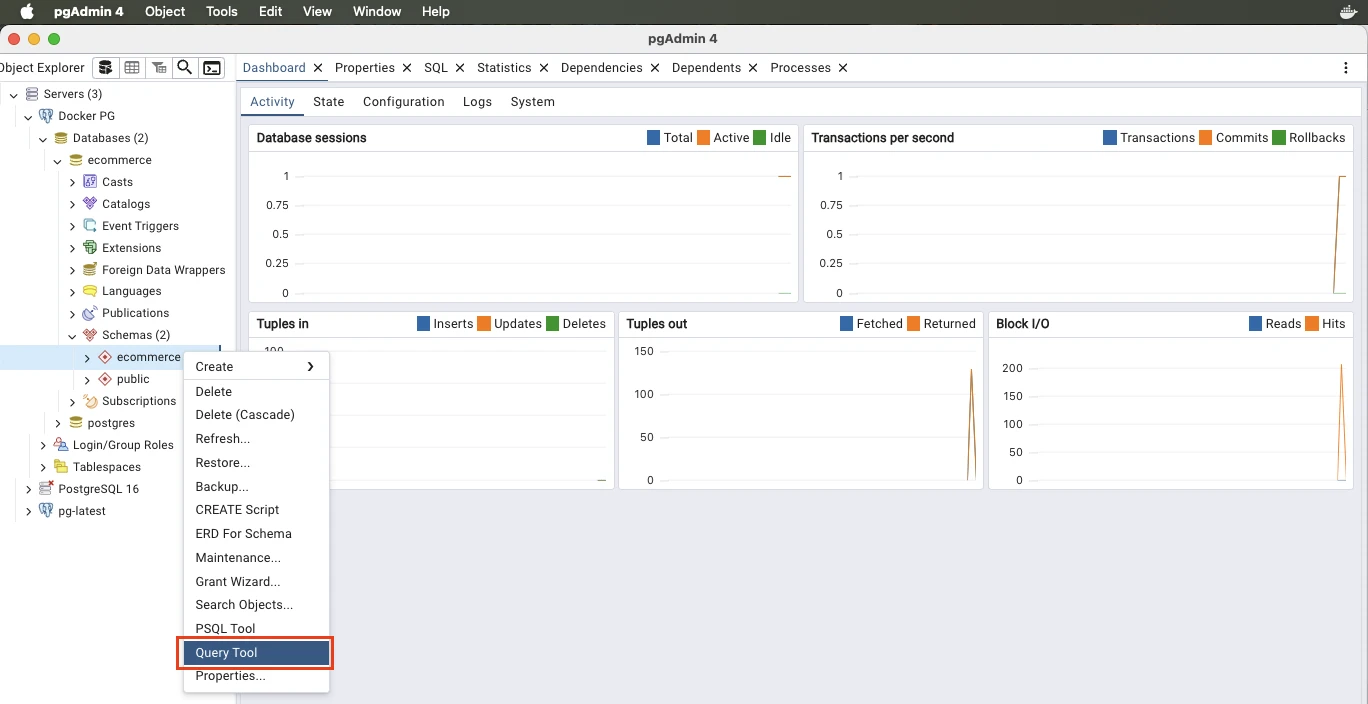Click the Databases cylinder icon
The image size is (1368, 704).
coord(61,138)
